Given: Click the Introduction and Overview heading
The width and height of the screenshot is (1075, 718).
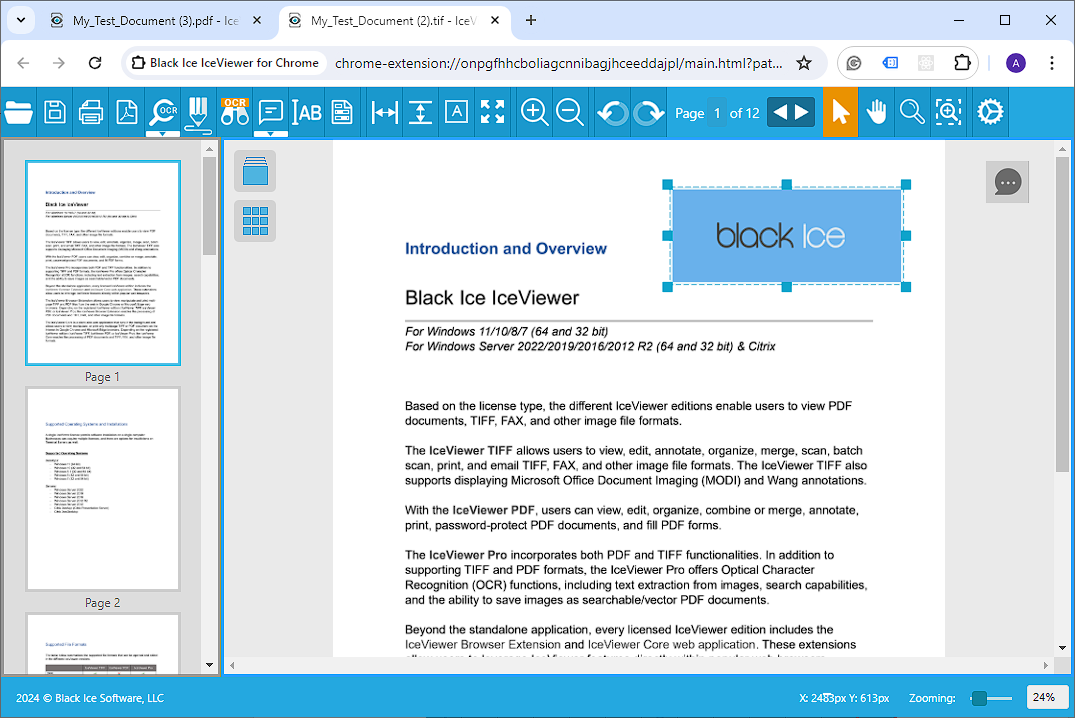Looking at the screenshot, I should (506, 248).
